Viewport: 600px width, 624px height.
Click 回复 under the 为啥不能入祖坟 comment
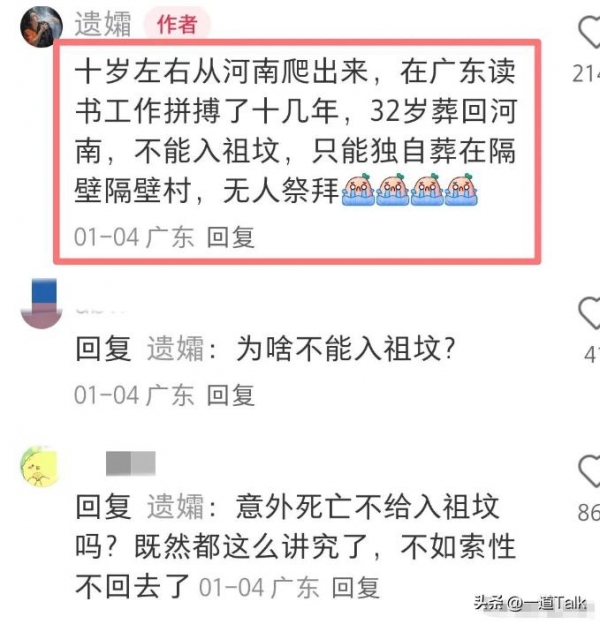pyautogui.click(x=231, y=395)
